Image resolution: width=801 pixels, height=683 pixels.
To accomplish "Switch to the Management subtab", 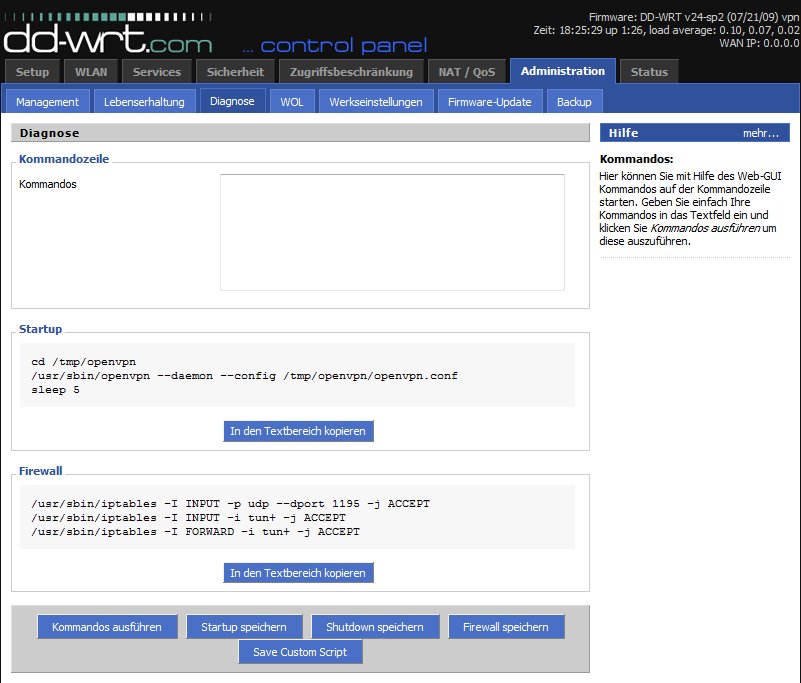I will coord(48,102).
